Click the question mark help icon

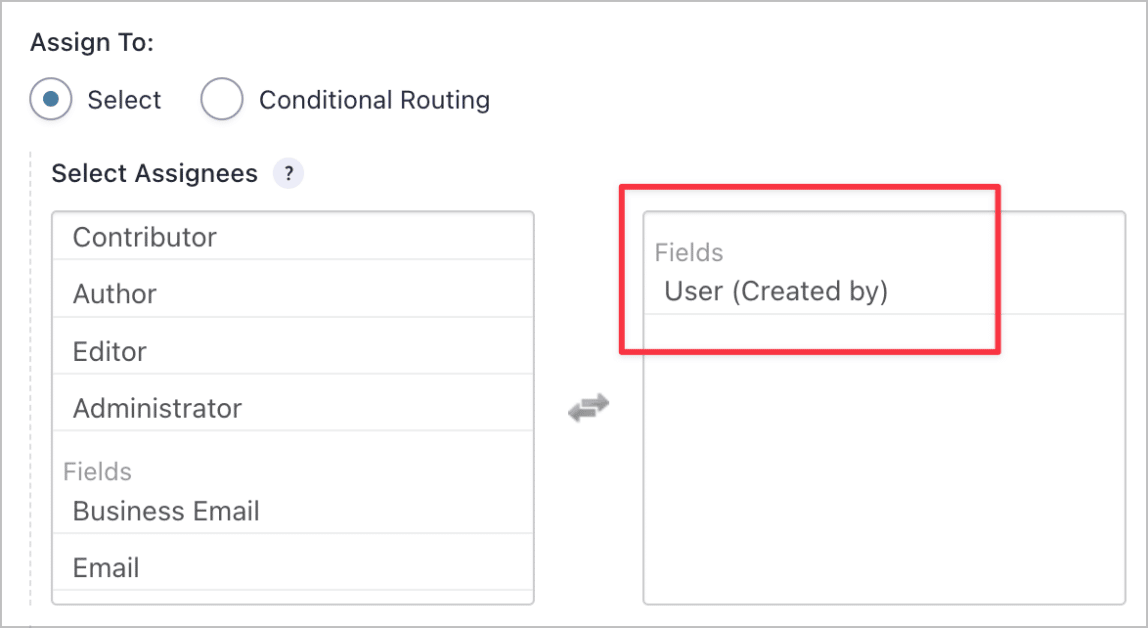tap(288, 173)
